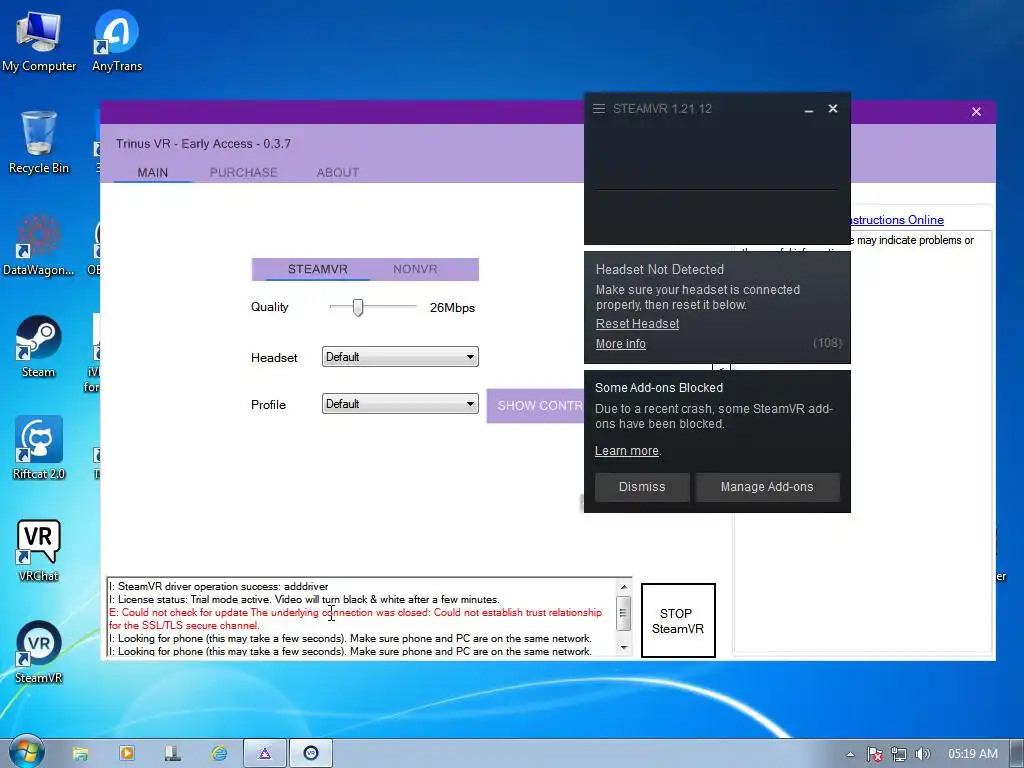This screenshot has width=1024, height=768.
Task: Open the My Computer desktop icon
Action: (39, 40)
